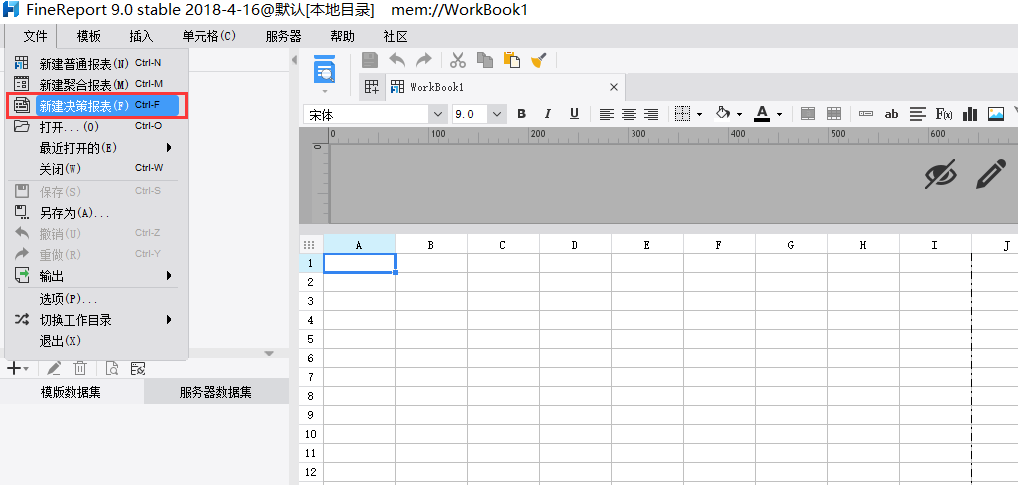
Task: Click the redo arrow in the top toolbar
Action: (423, 60)
